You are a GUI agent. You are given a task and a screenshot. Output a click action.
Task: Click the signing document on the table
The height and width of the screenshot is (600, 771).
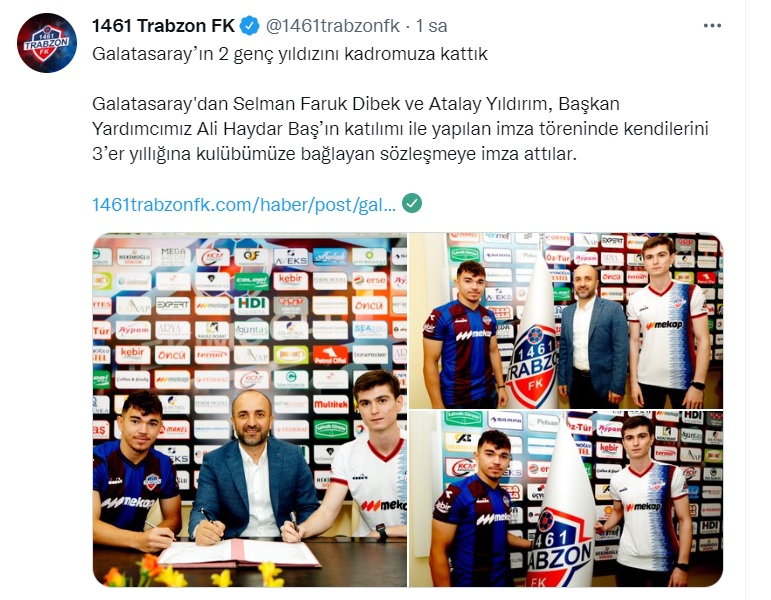click(239, 553)
